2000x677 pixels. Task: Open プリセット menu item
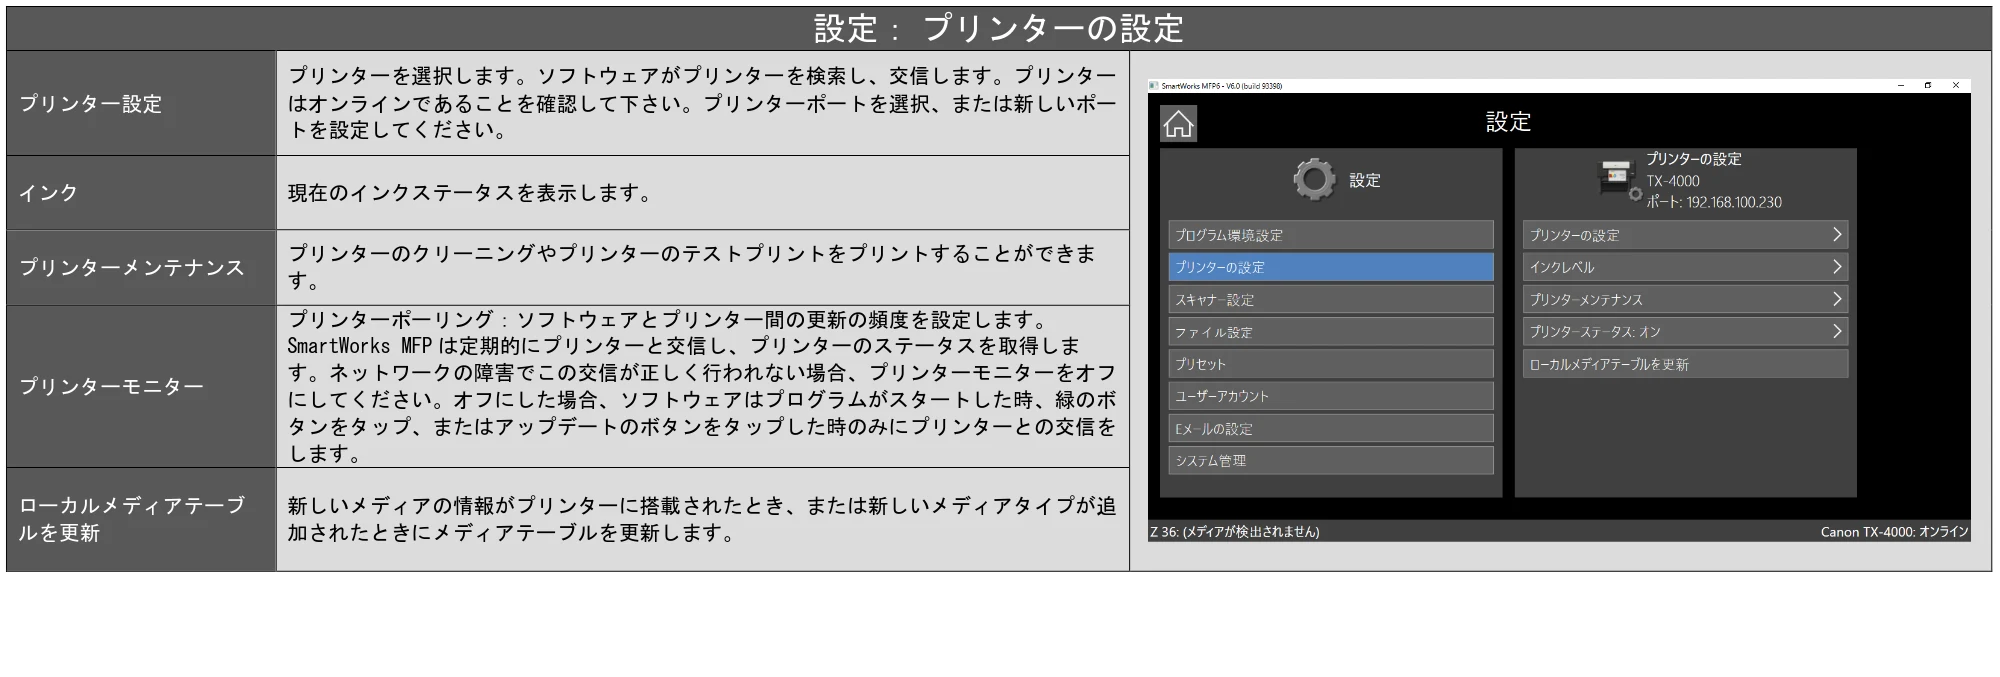point(1331,364)
